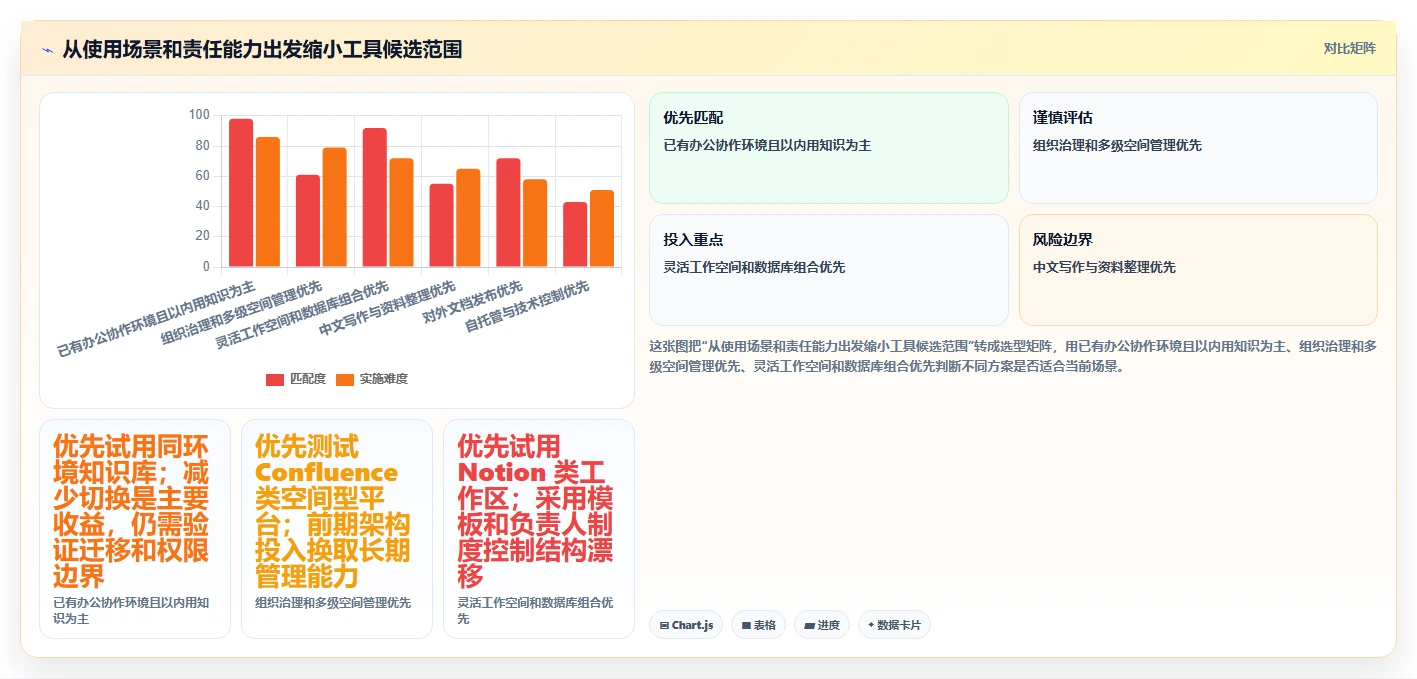Screen dimensions: 1417x679
Task: Click the y-axis value 80
Action: (x=202, y=146)
